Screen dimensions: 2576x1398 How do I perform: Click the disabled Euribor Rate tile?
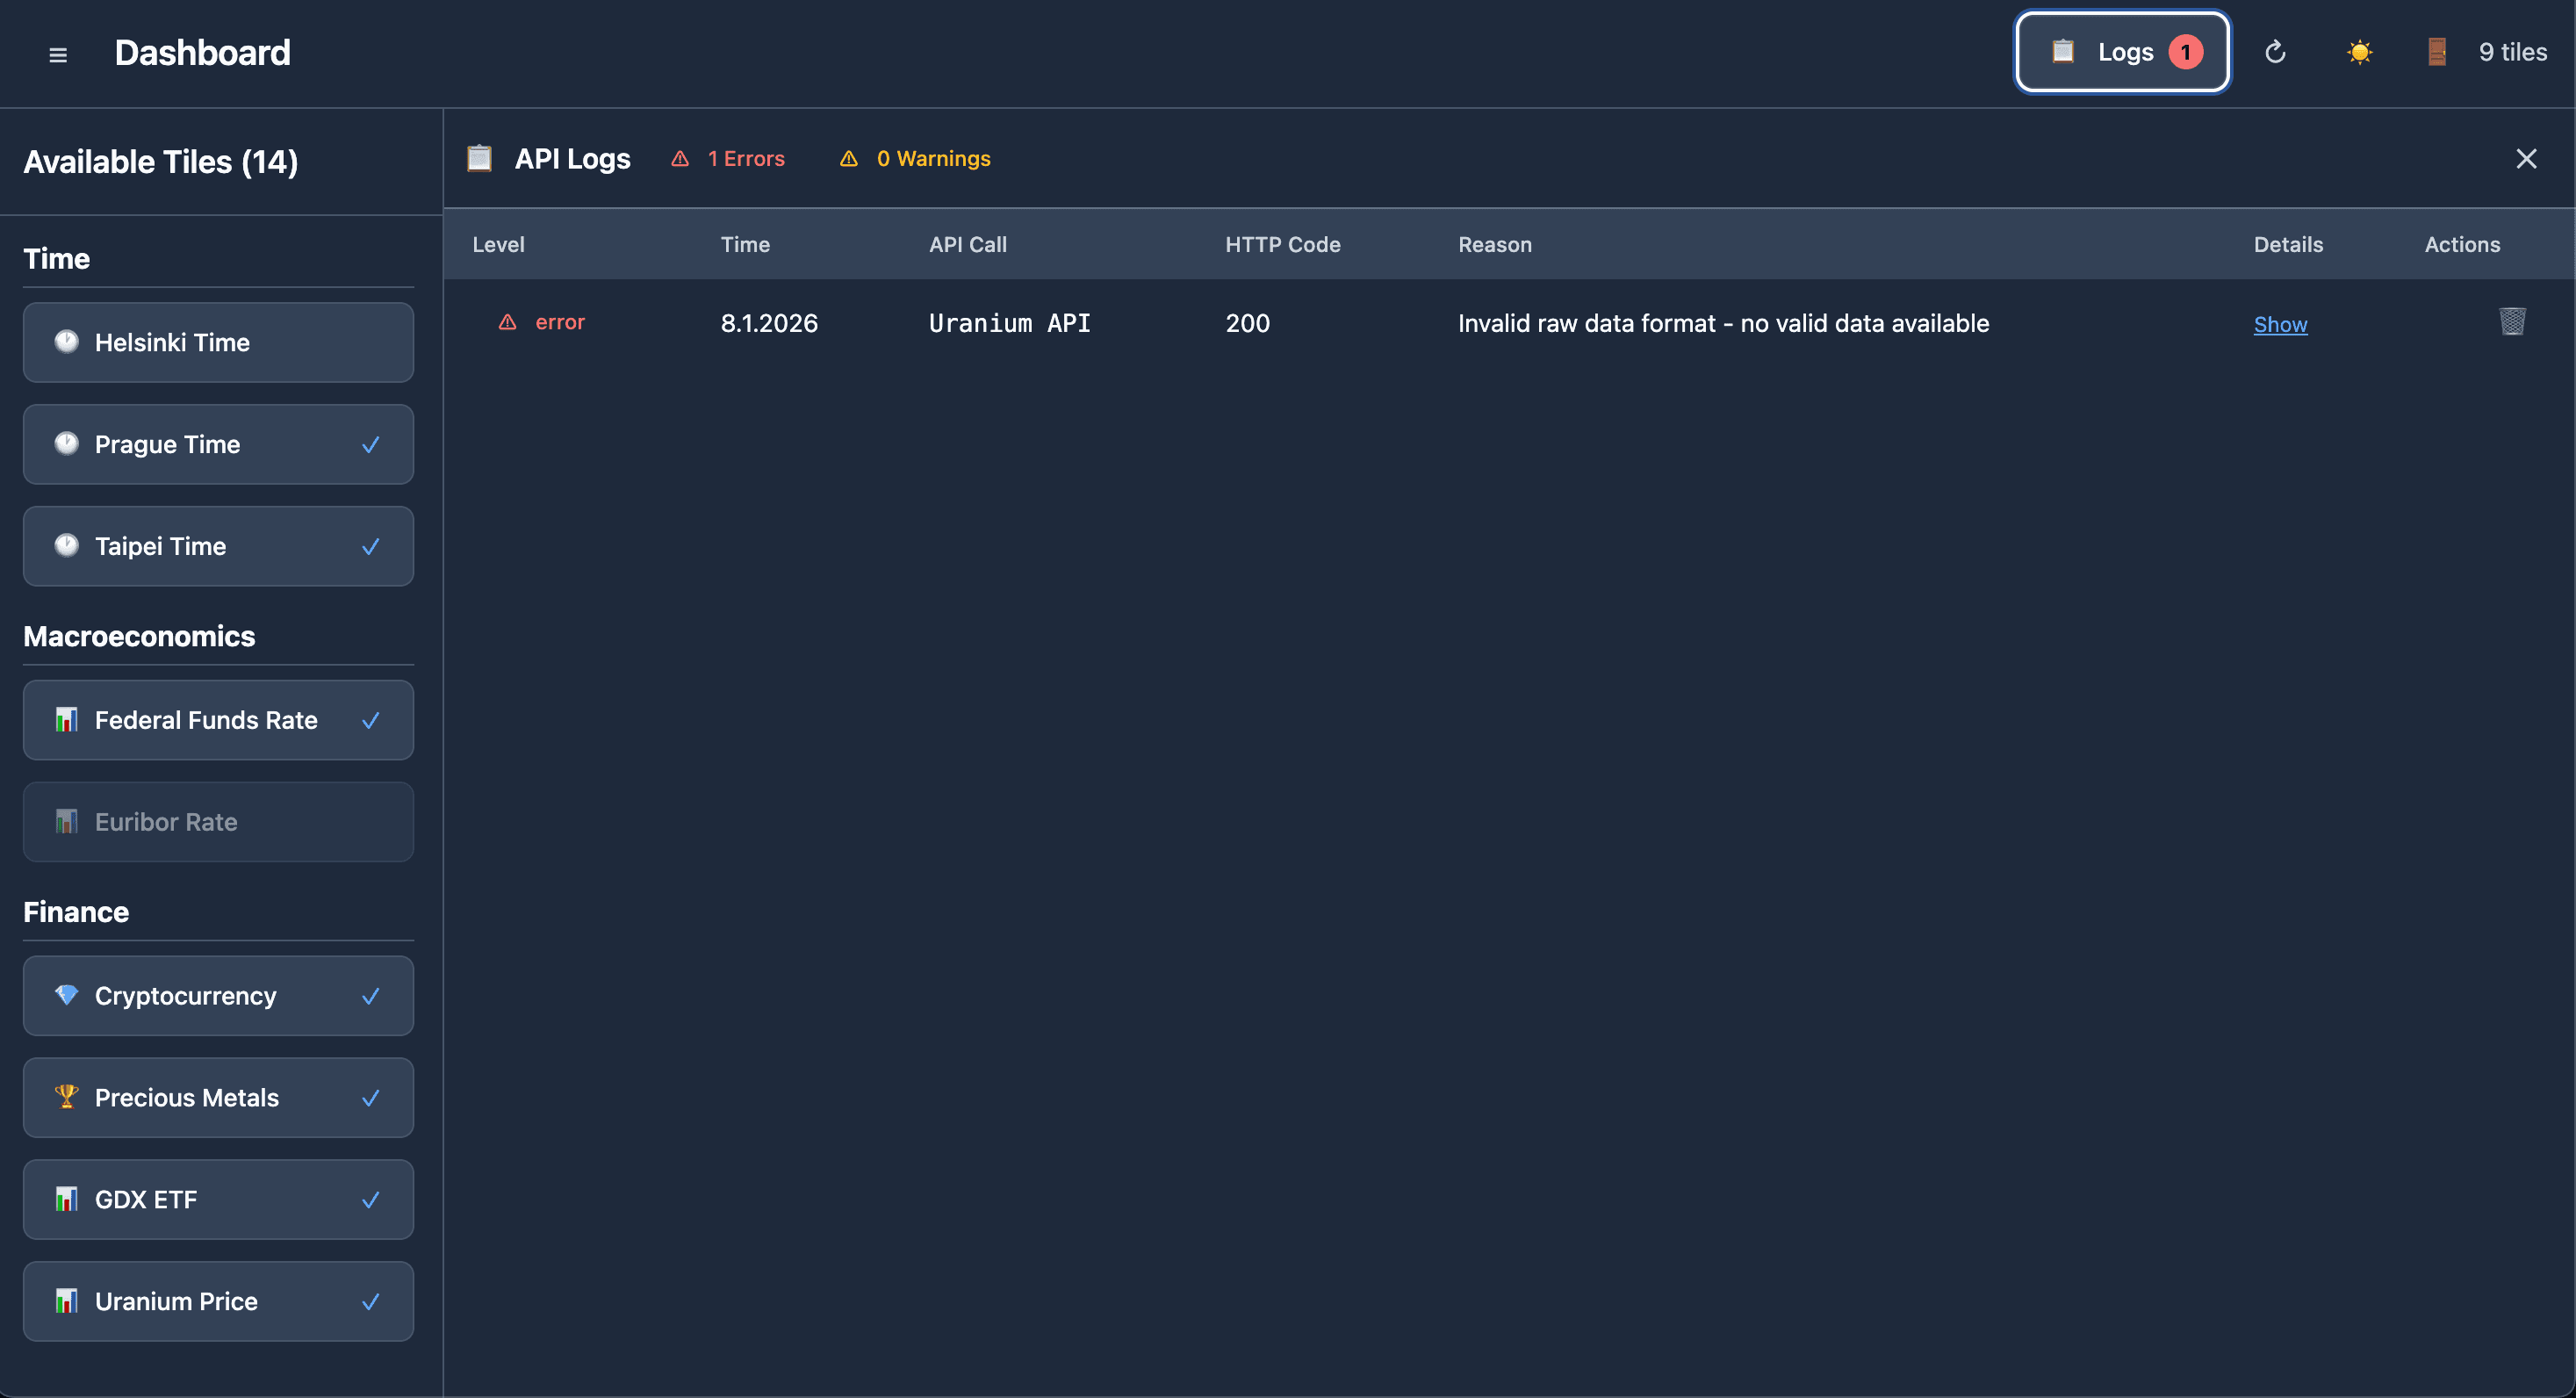coord(218,821)
